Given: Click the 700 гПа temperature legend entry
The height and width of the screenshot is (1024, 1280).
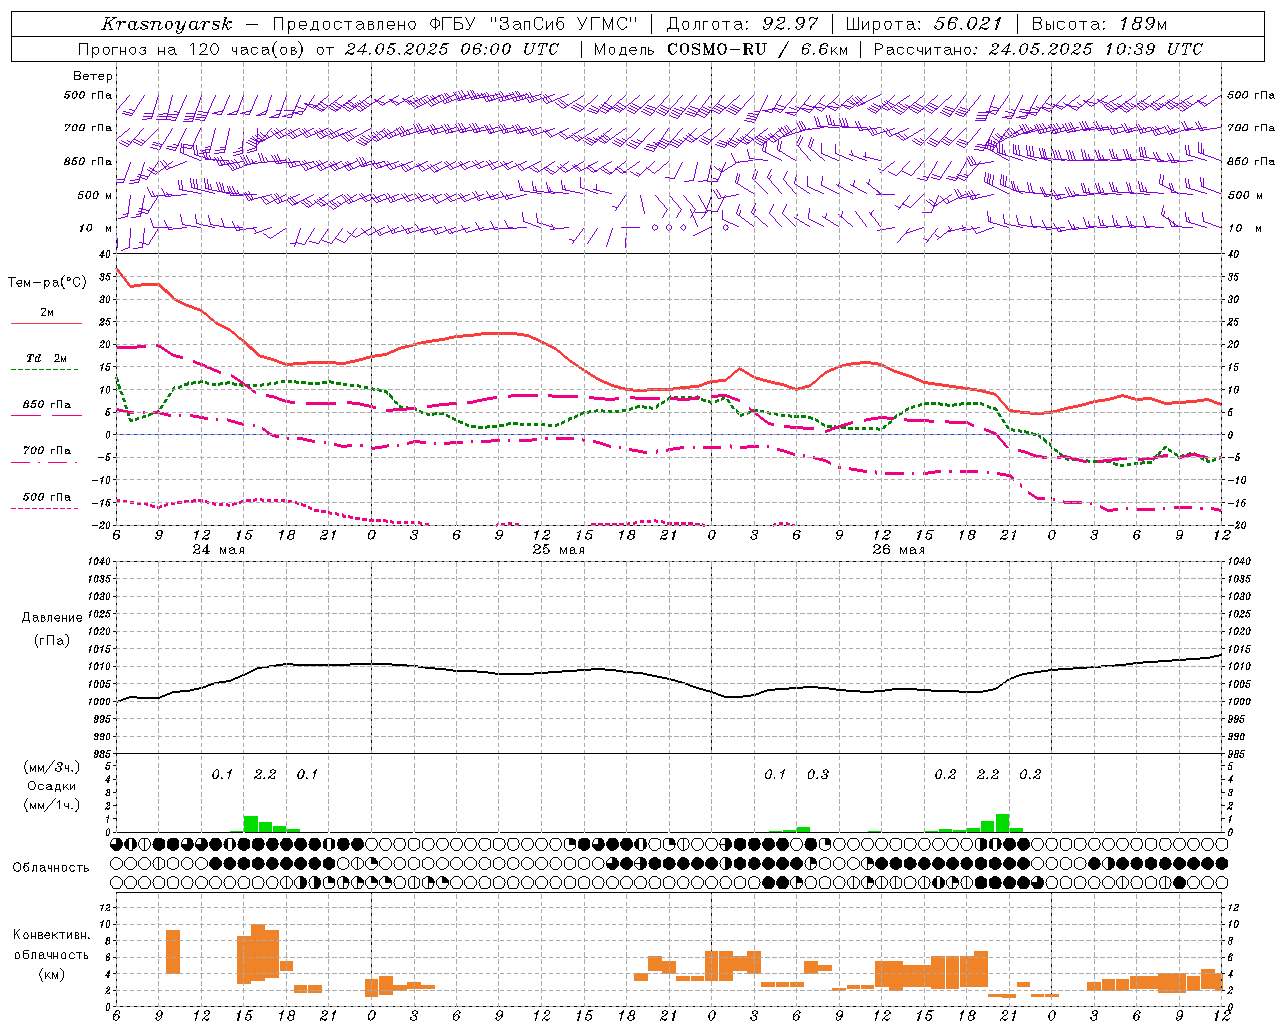Looking at the screenshot, I should pyautogui.click(x=46, y=454).
